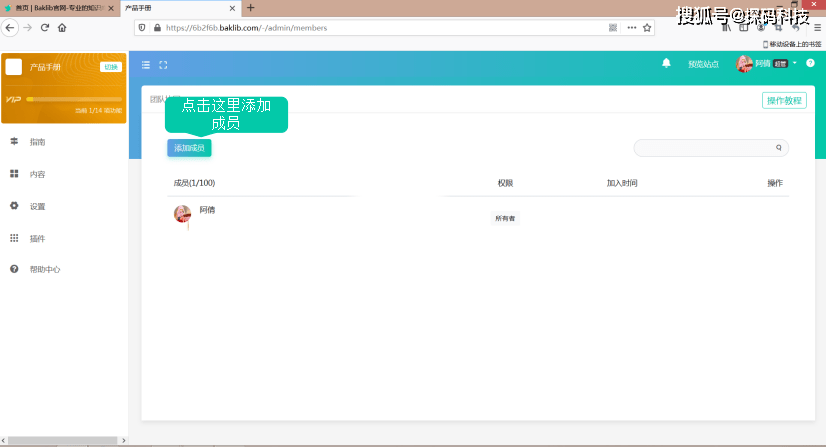Open the Firefox hamburger menu
Screen dimensions: 826x447
pyautogui.click(x=818, y=28)
